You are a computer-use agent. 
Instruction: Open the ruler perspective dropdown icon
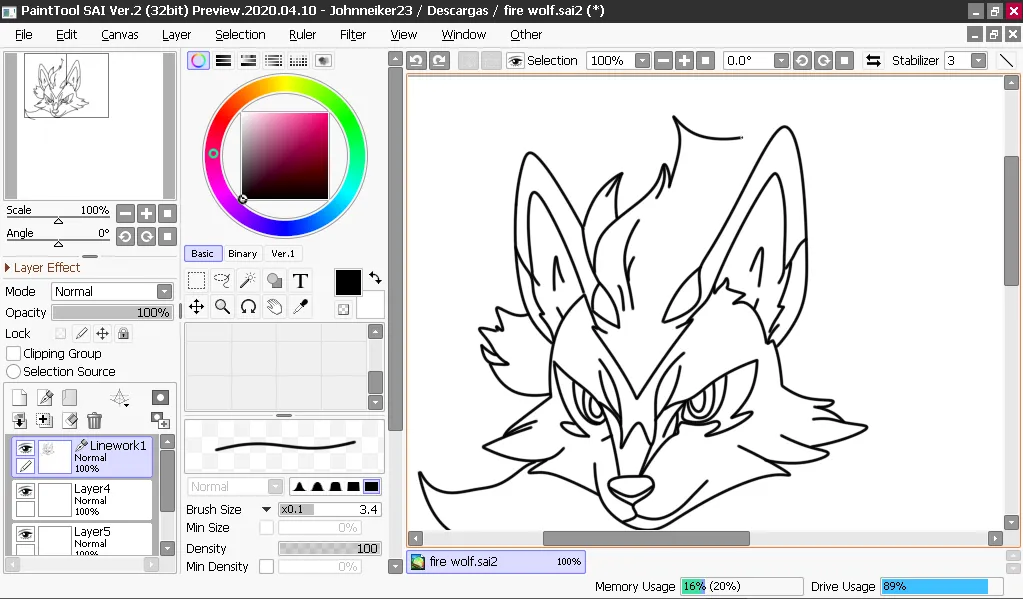click(119, 397)
